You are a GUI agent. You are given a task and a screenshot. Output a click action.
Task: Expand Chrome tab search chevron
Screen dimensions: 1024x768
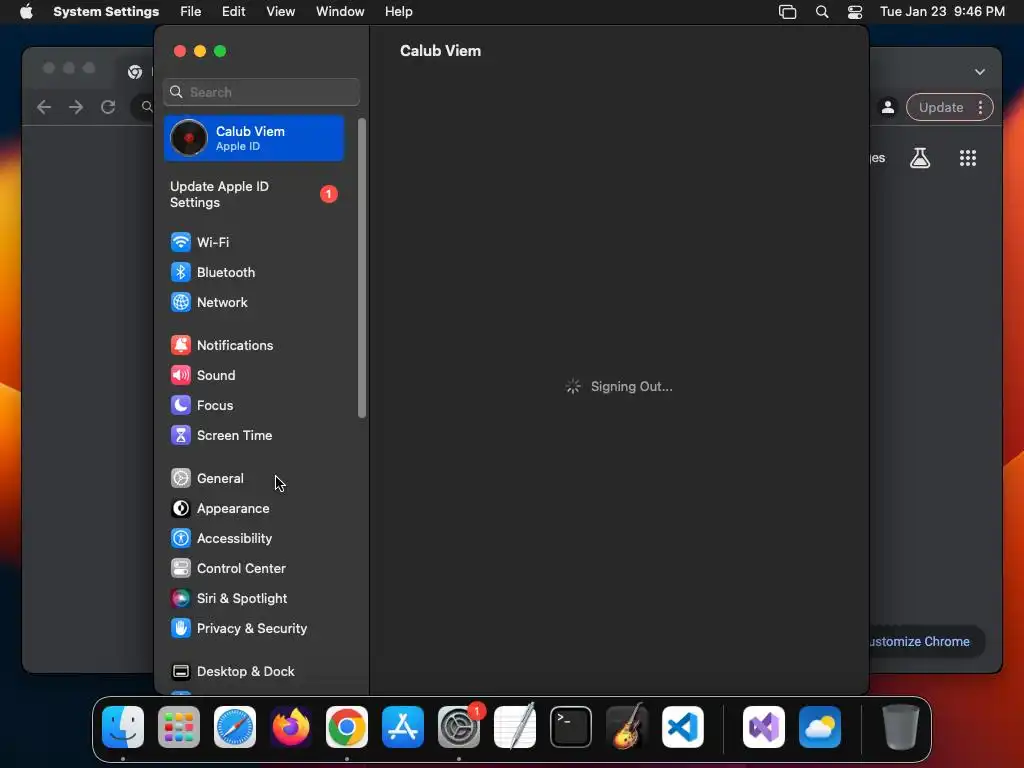(x=980, y=72)
